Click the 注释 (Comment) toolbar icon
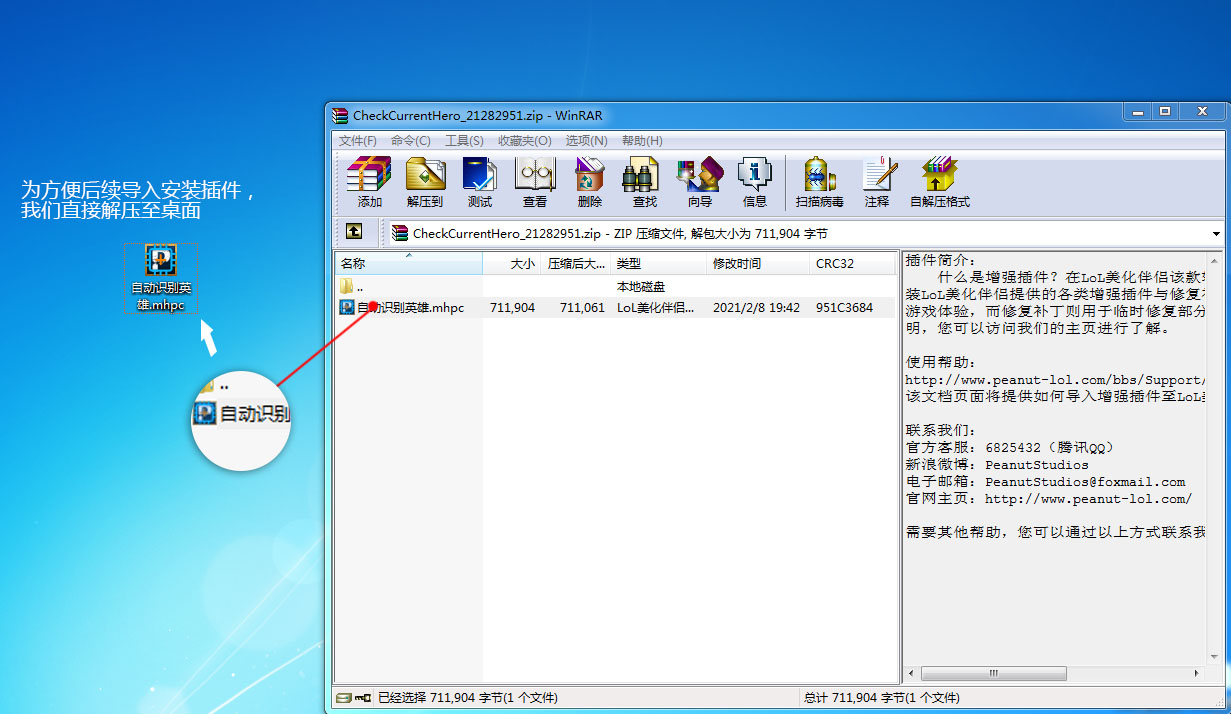The height and width of the screenshot is (714, 1231). pos(877,182)
